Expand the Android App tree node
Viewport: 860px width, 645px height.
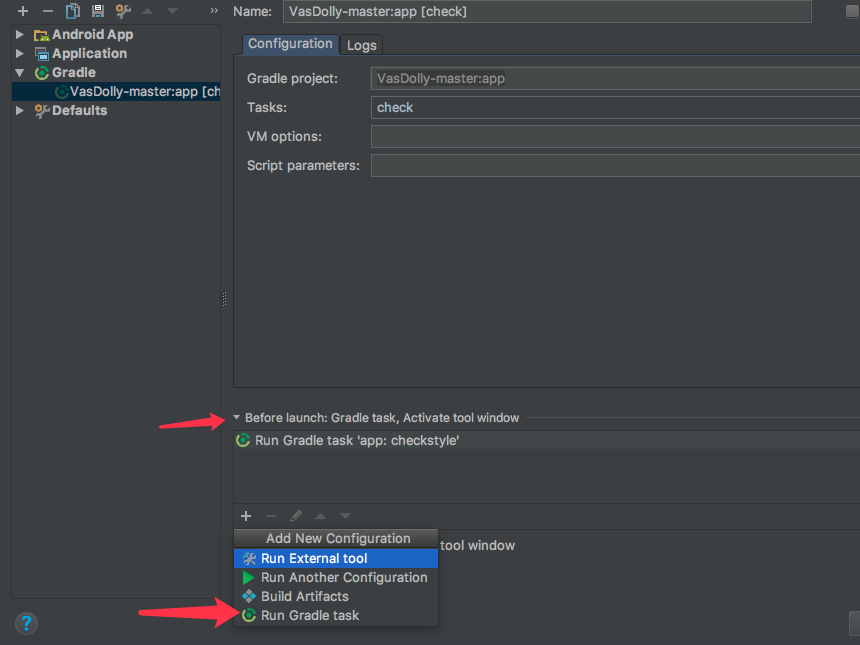(x=19, y=35)
